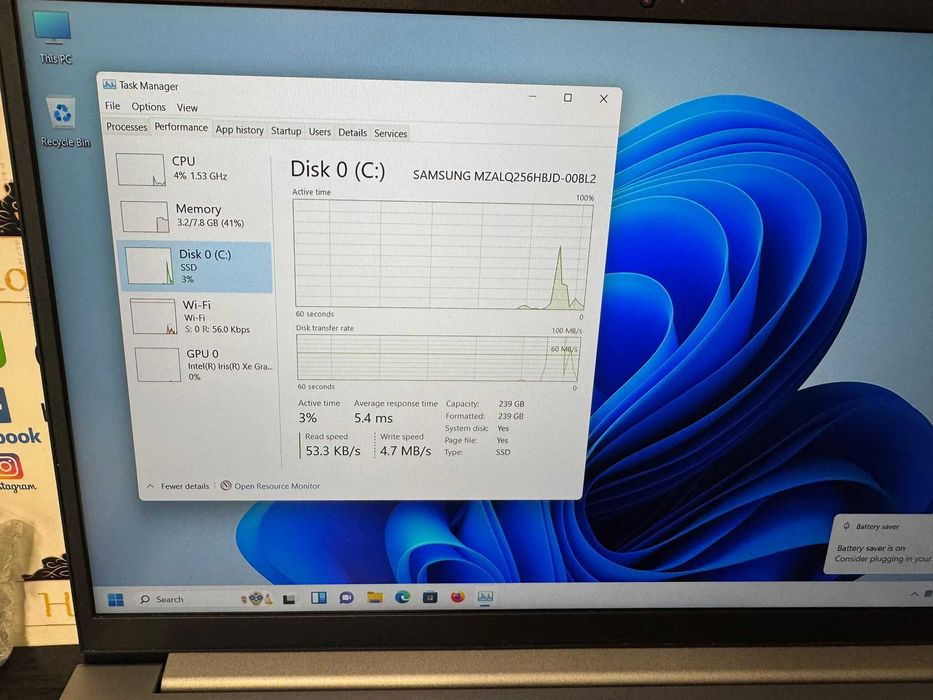The width and height of the screenshot is (933, 700).
Task: Click the Fewer details label
Action: click(185, 486)
